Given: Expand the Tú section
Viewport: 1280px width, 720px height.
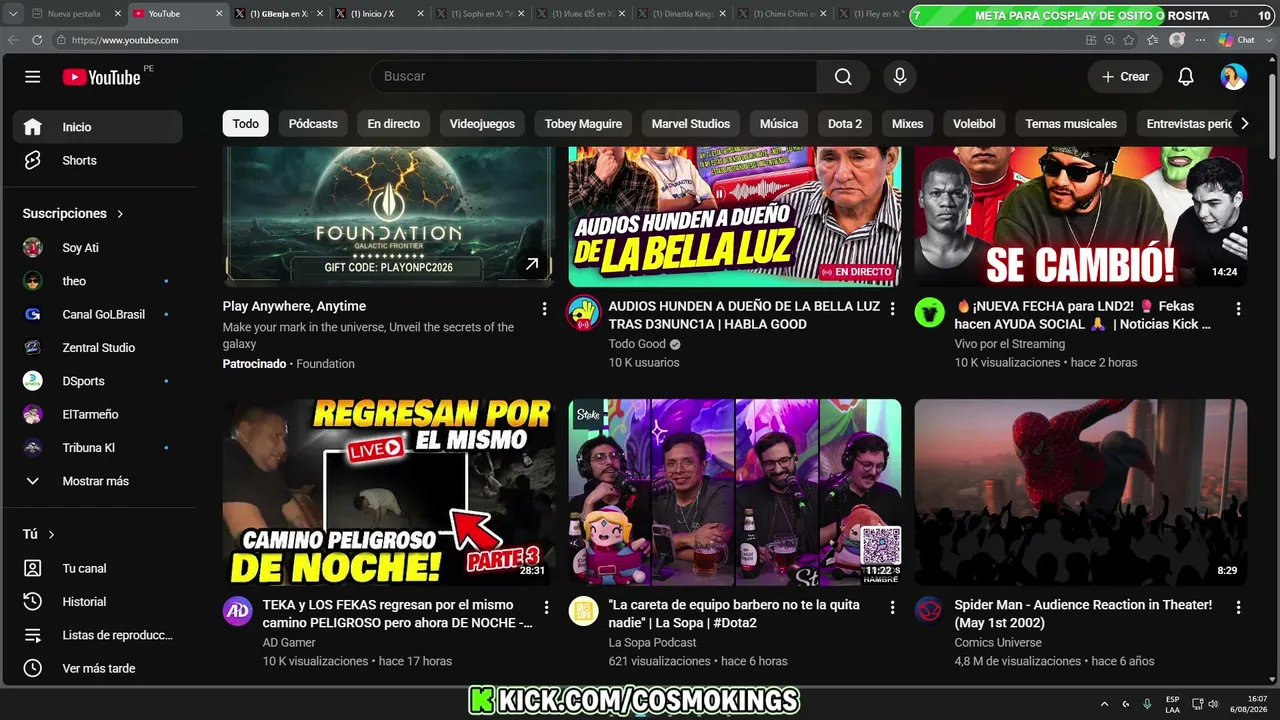Looking at the screenshot, I should 39,534.
